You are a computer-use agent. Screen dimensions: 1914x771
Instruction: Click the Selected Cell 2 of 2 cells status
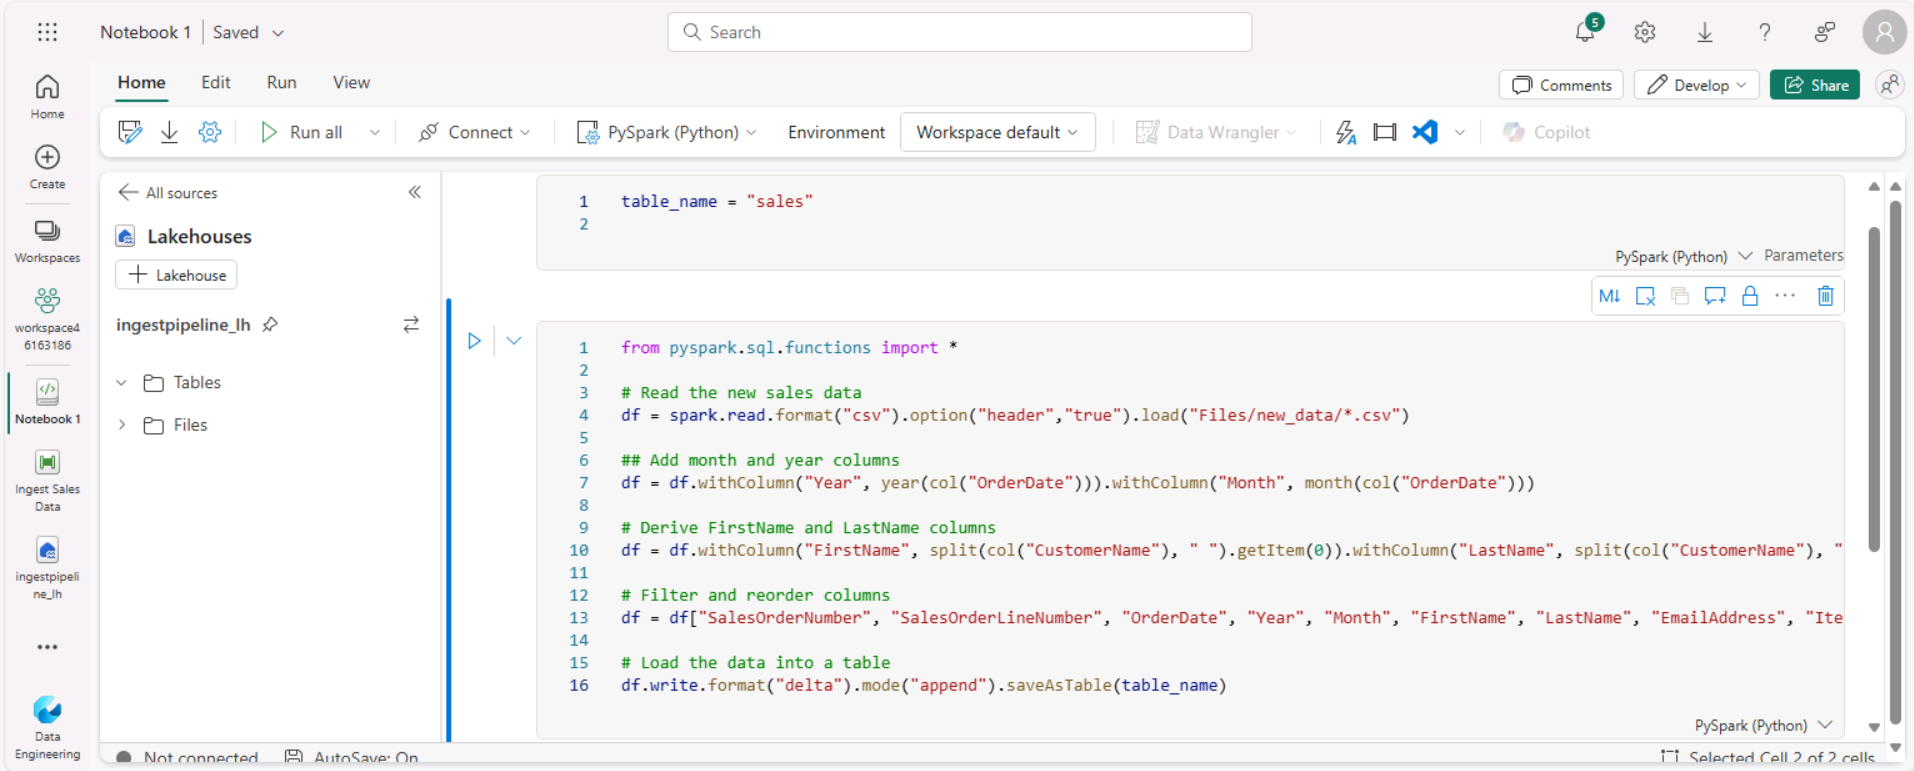tap(1768, 757)
